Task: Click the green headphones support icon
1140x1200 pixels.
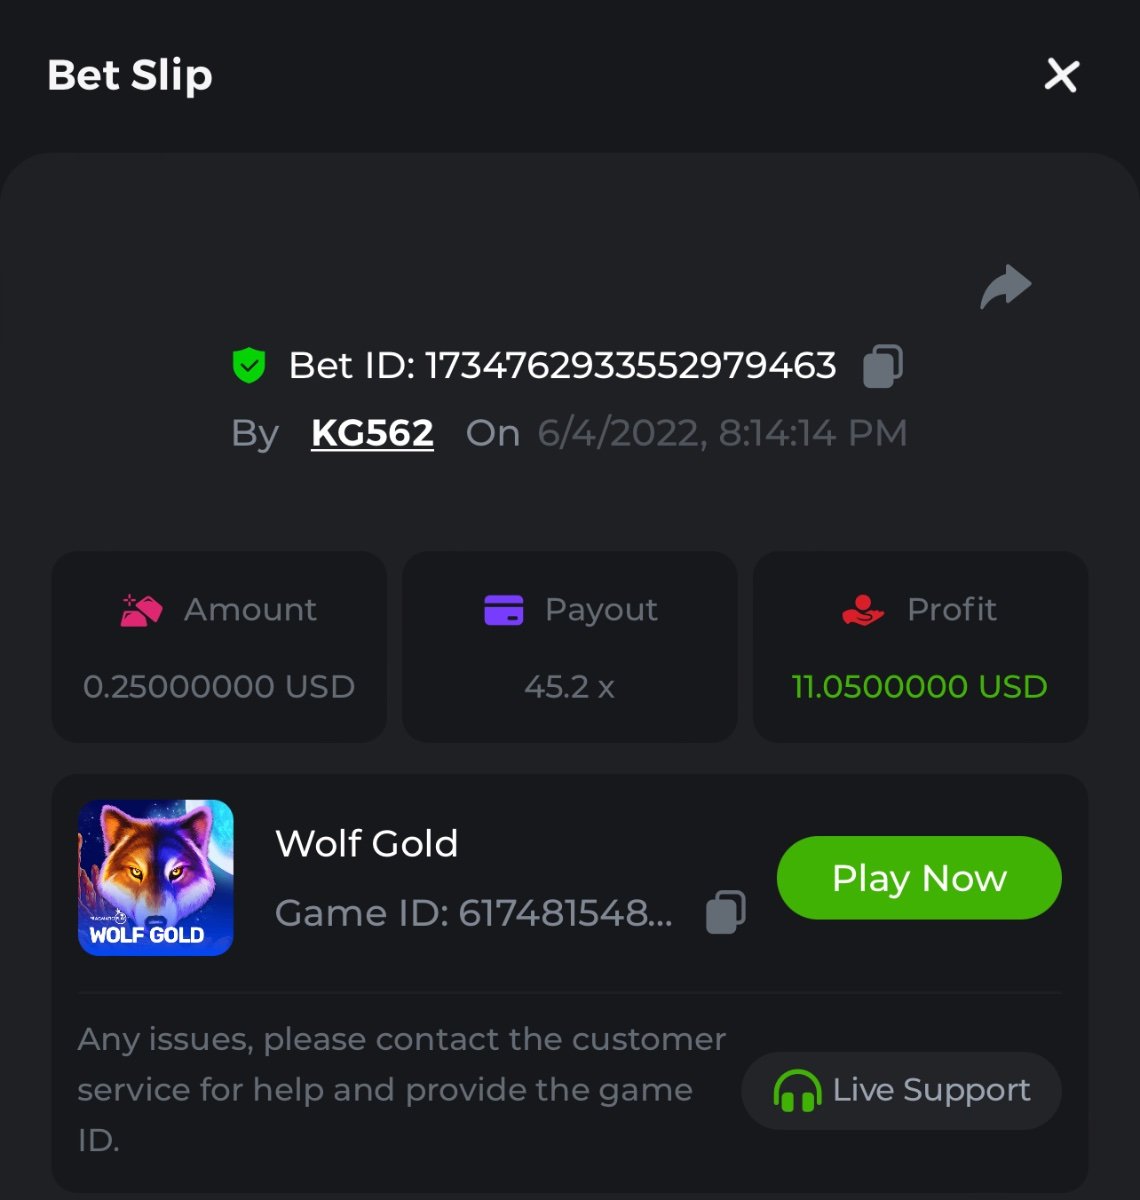Action: point(796,1091)
